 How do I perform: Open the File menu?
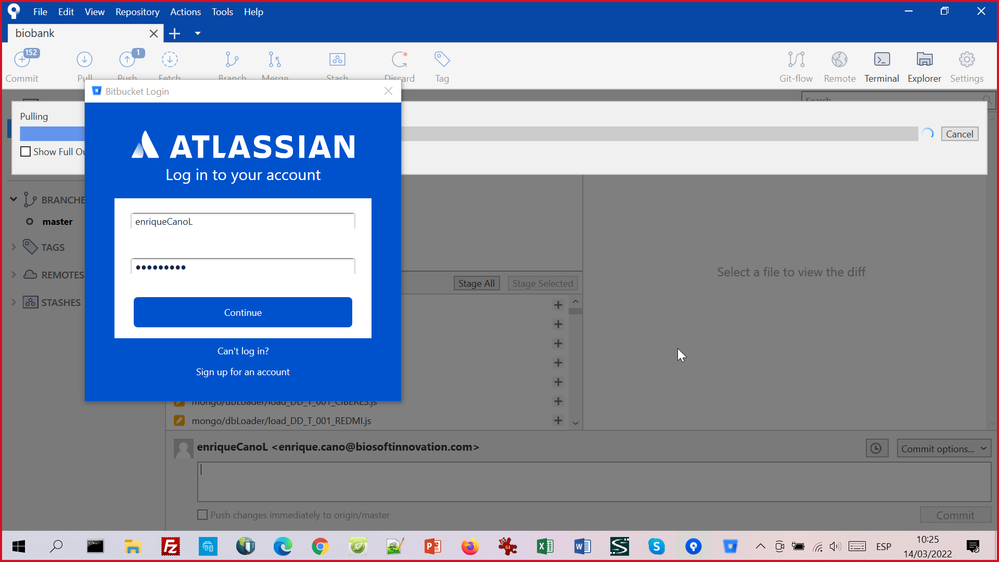40,11
